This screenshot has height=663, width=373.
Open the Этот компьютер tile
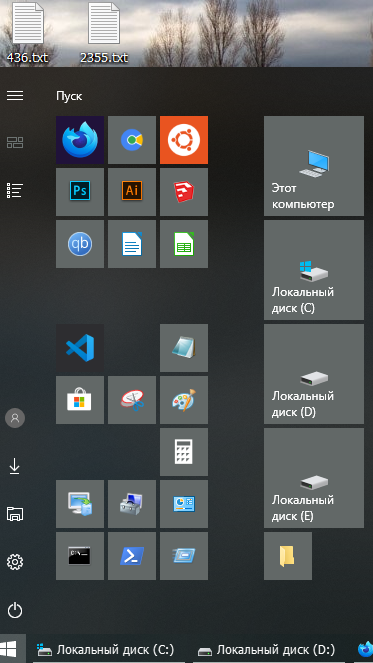(x=314, y=166)
